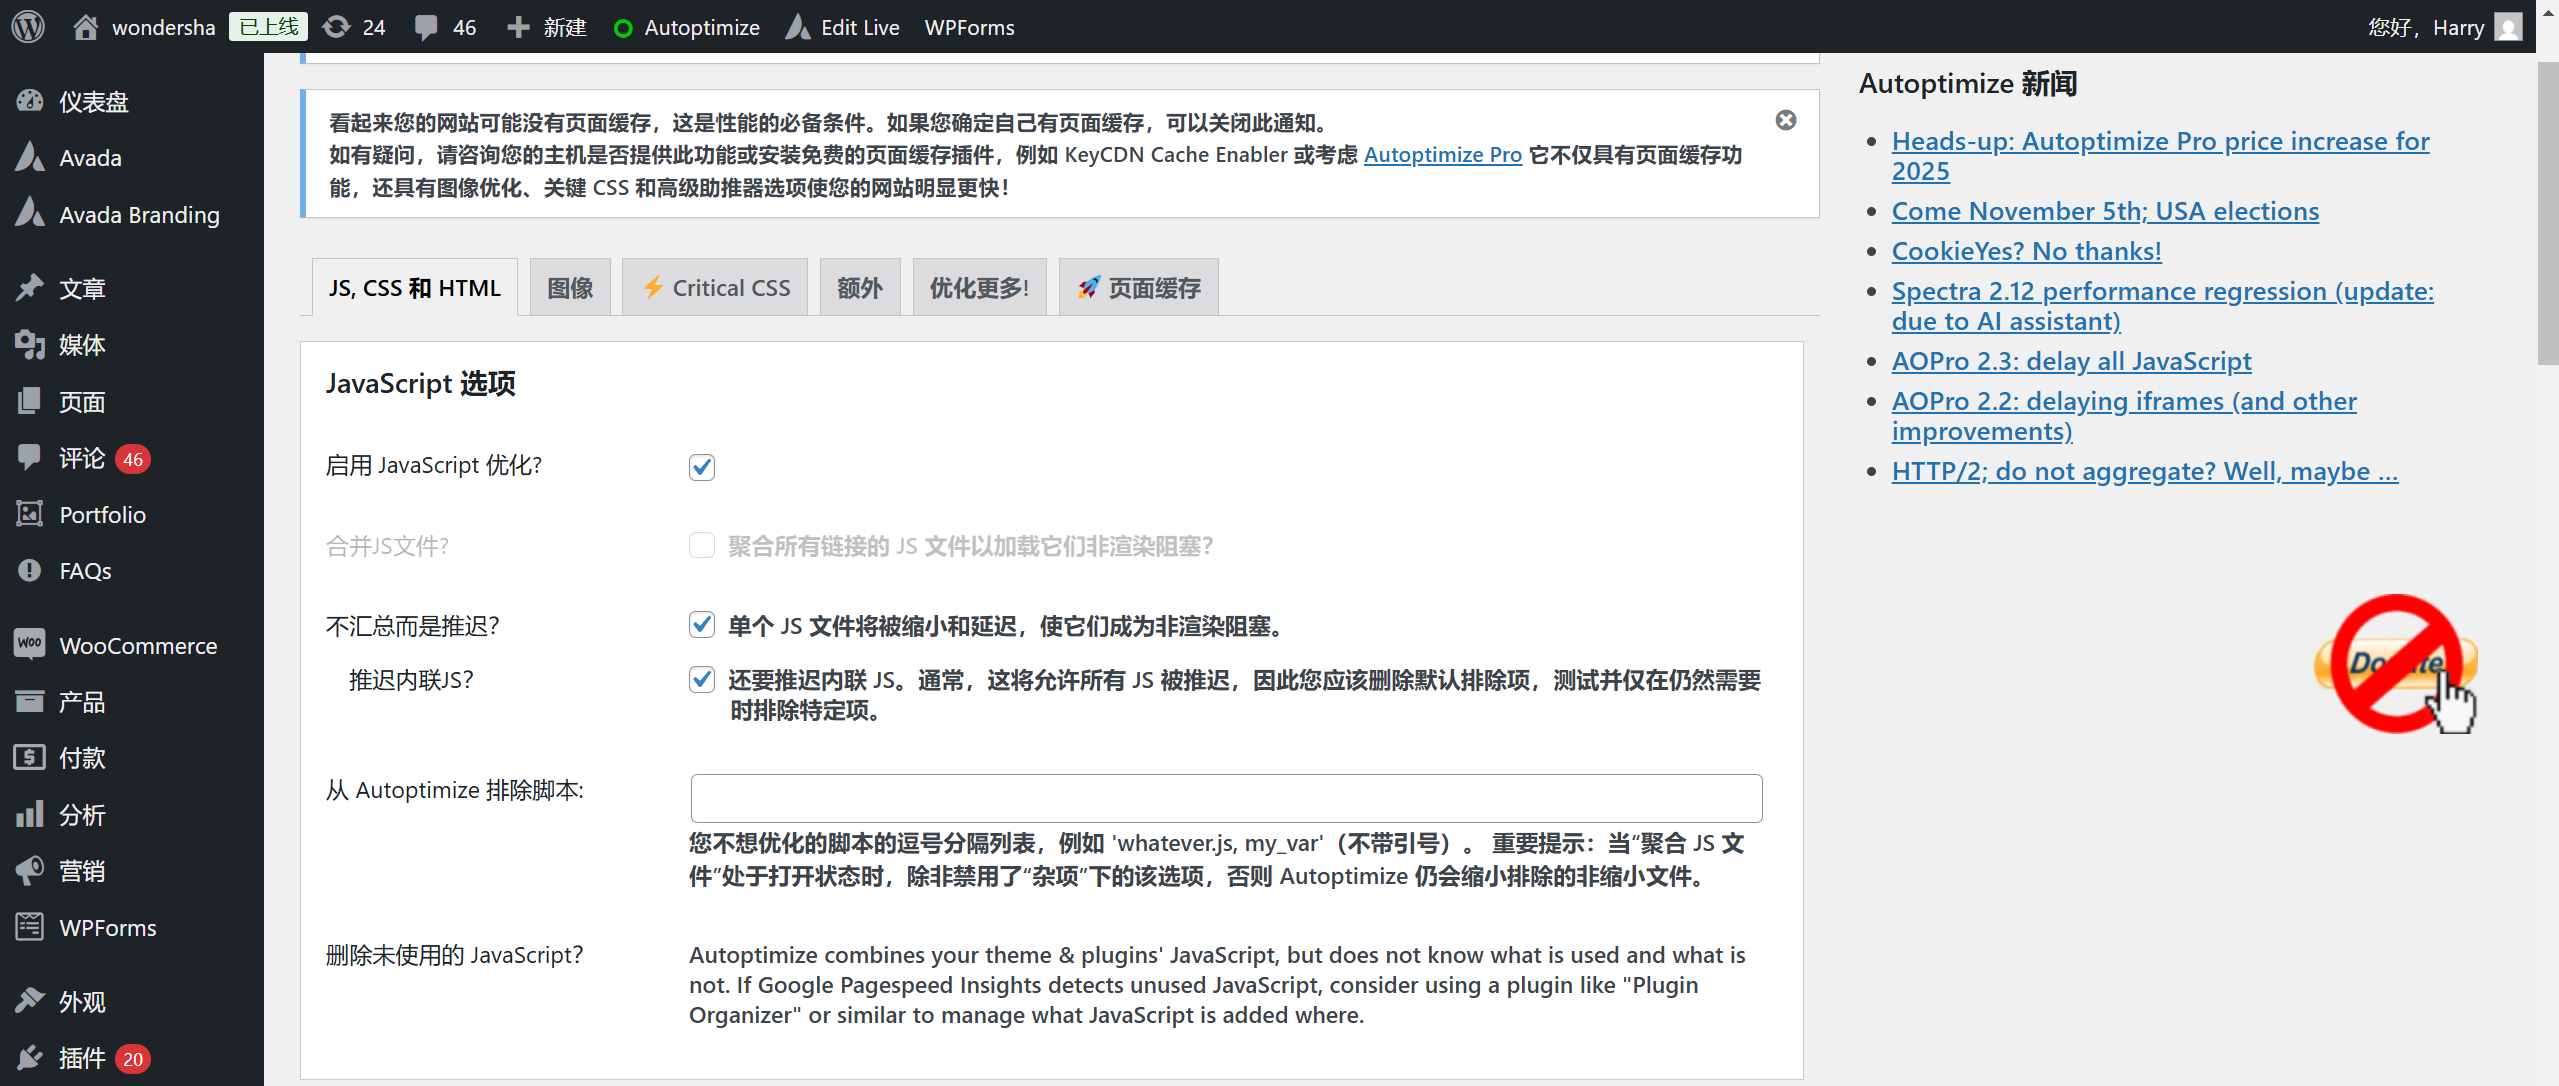Expand the 外观 sidebar menu
This screenshot has width=2559, height=1086.
point(82,1000)
